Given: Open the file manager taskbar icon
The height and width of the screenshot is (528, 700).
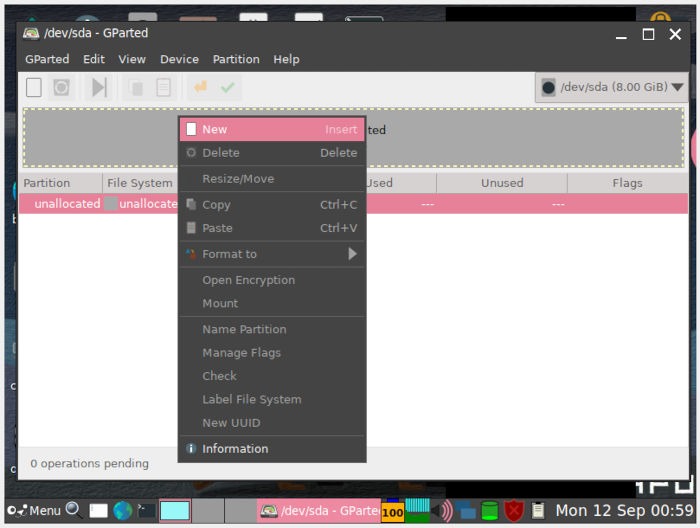Looking at the screenshot, I should [99, 511].
